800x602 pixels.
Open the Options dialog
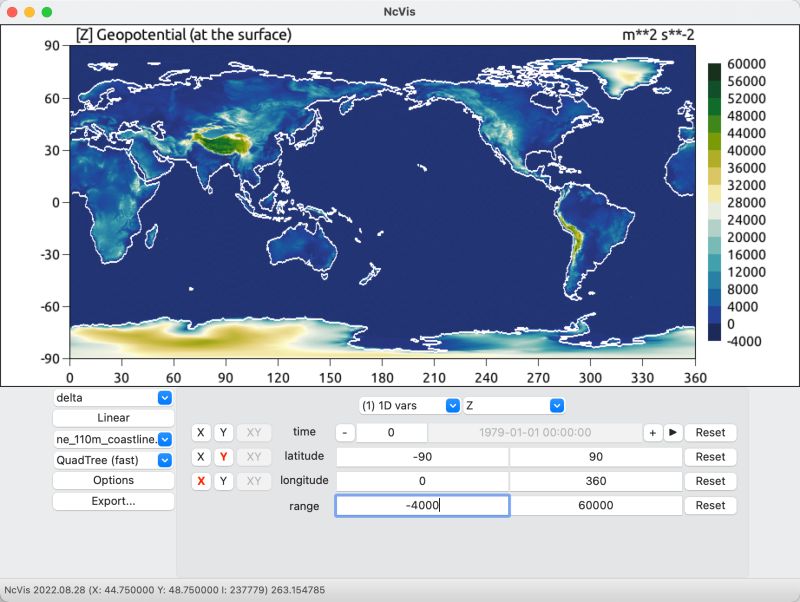click(x=112, y=479)
